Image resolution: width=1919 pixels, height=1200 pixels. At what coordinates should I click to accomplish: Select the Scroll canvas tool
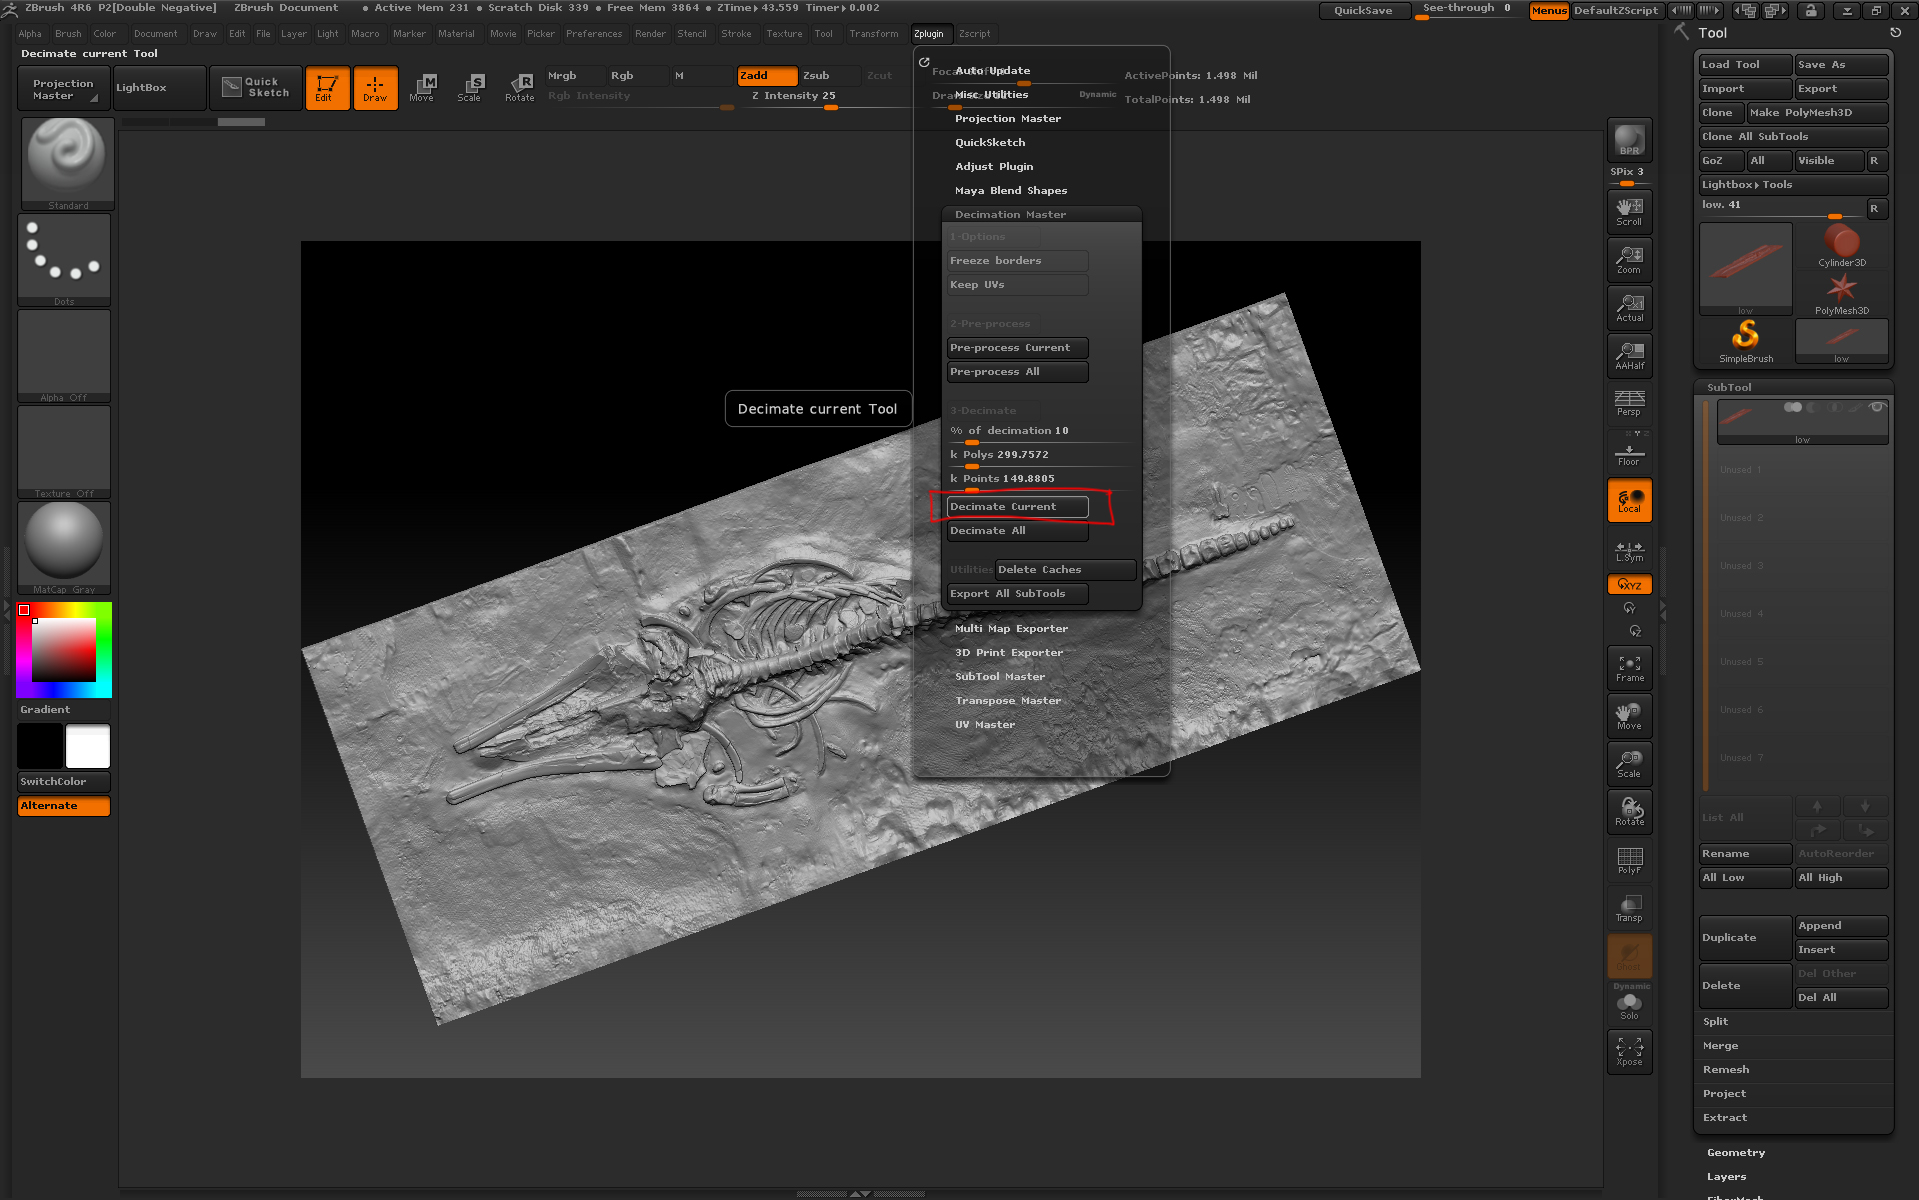point(1629,211)
